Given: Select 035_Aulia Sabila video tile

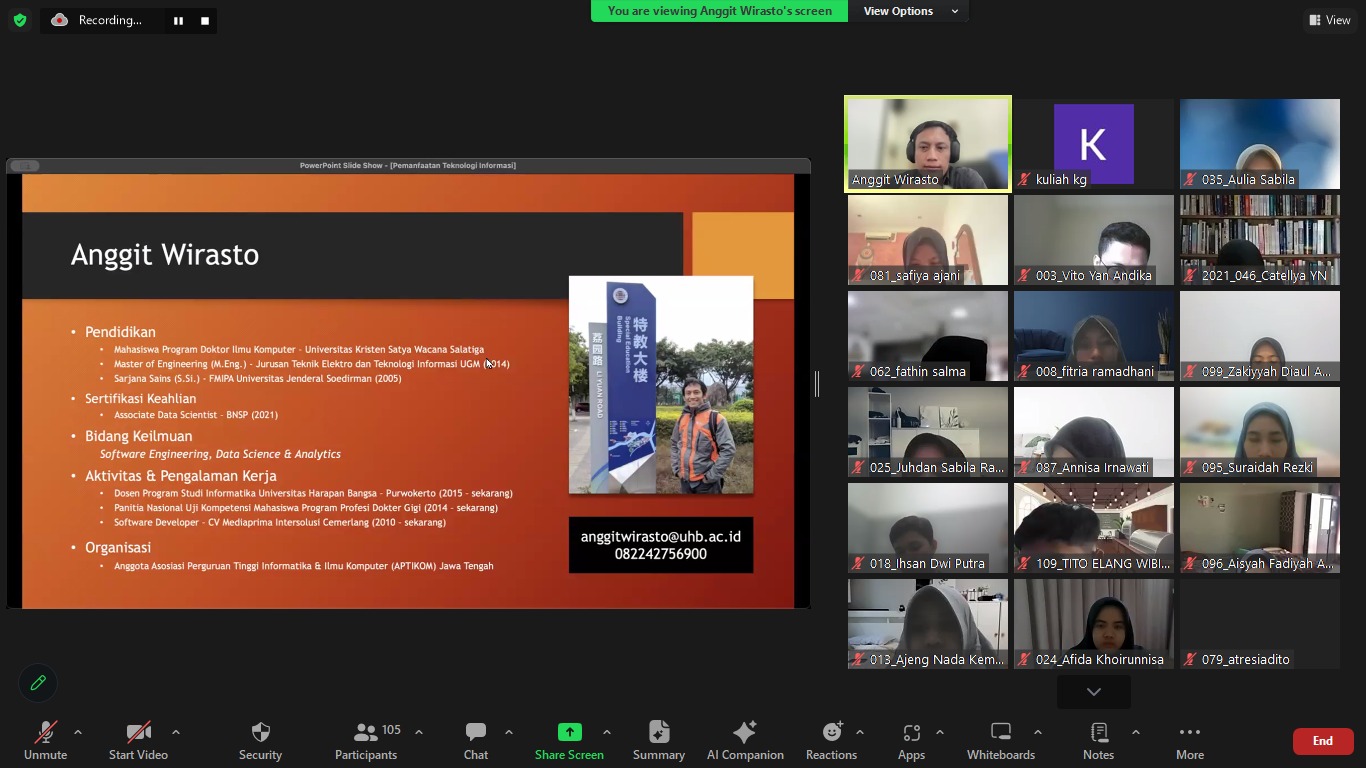Looking at the screenshot, I should (x=1260, y=144).
